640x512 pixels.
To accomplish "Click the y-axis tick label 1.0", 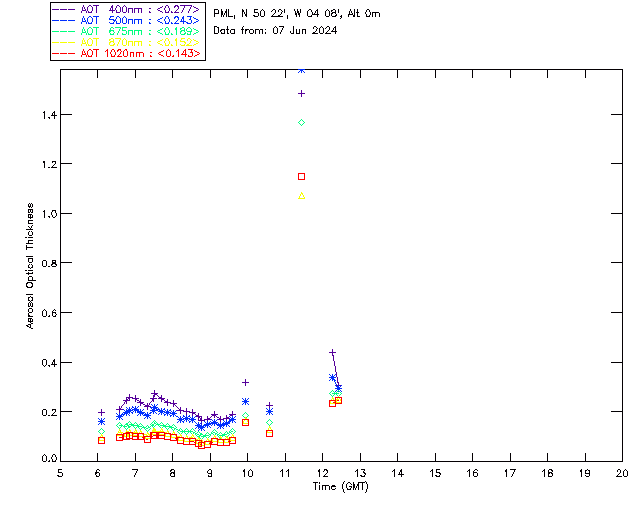I will tap(49, 214).
